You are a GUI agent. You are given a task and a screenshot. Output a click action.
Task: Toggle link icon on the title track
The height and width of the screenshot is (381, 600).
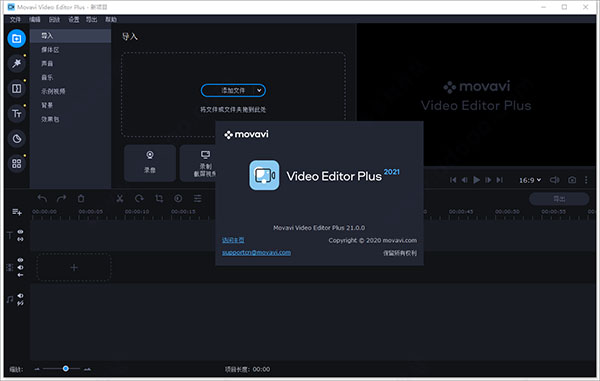click(20, 239)
